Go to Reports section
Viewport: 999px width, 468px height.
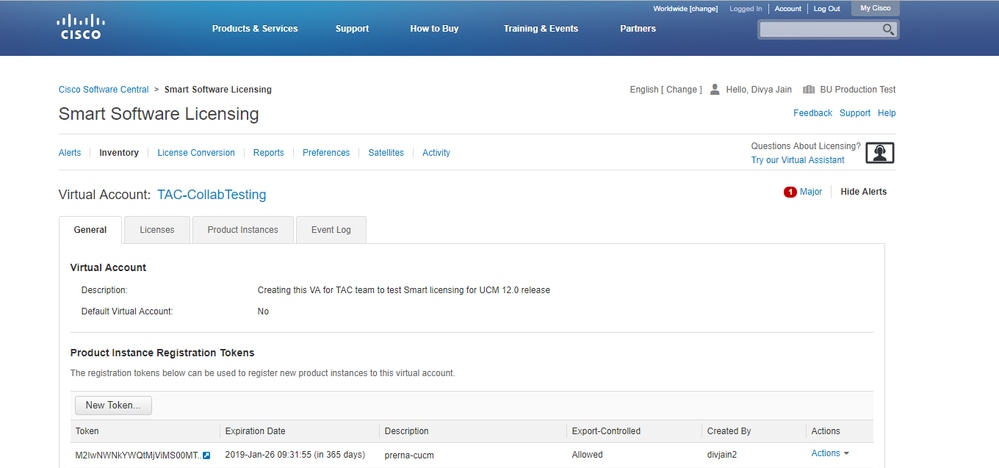point(268,153)
